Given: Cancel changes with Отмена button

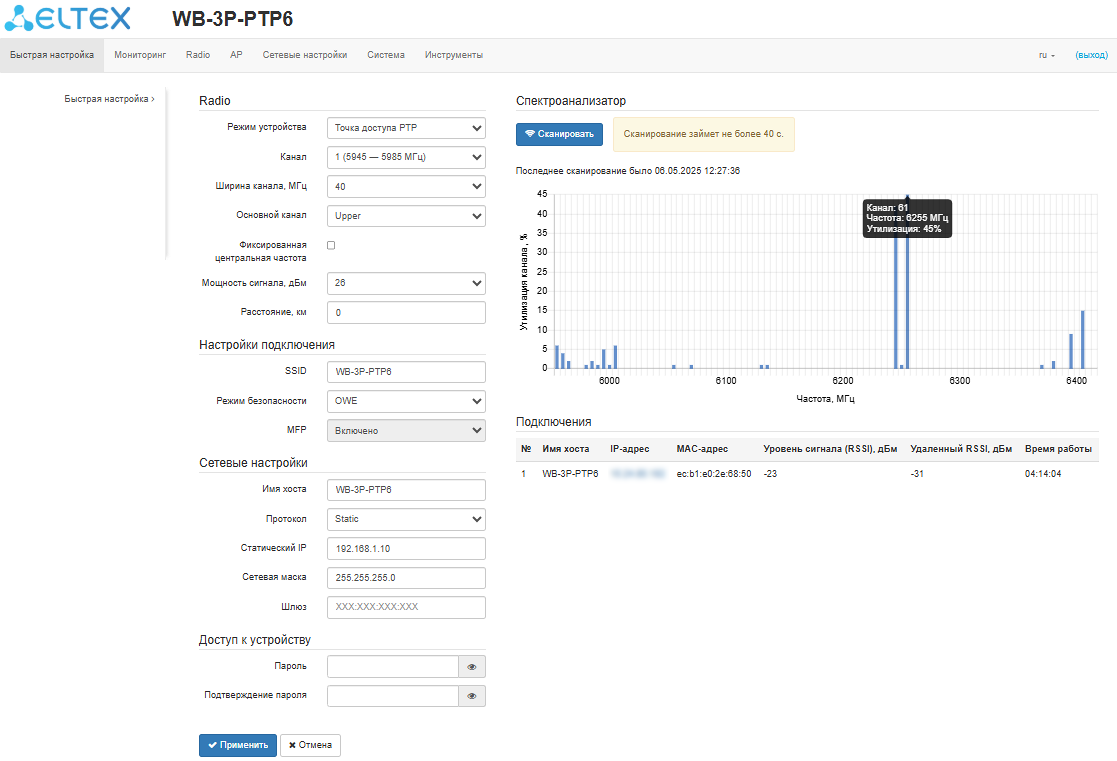Looking at the screenshot, I should pyautogui.click(x=311, y=745).
